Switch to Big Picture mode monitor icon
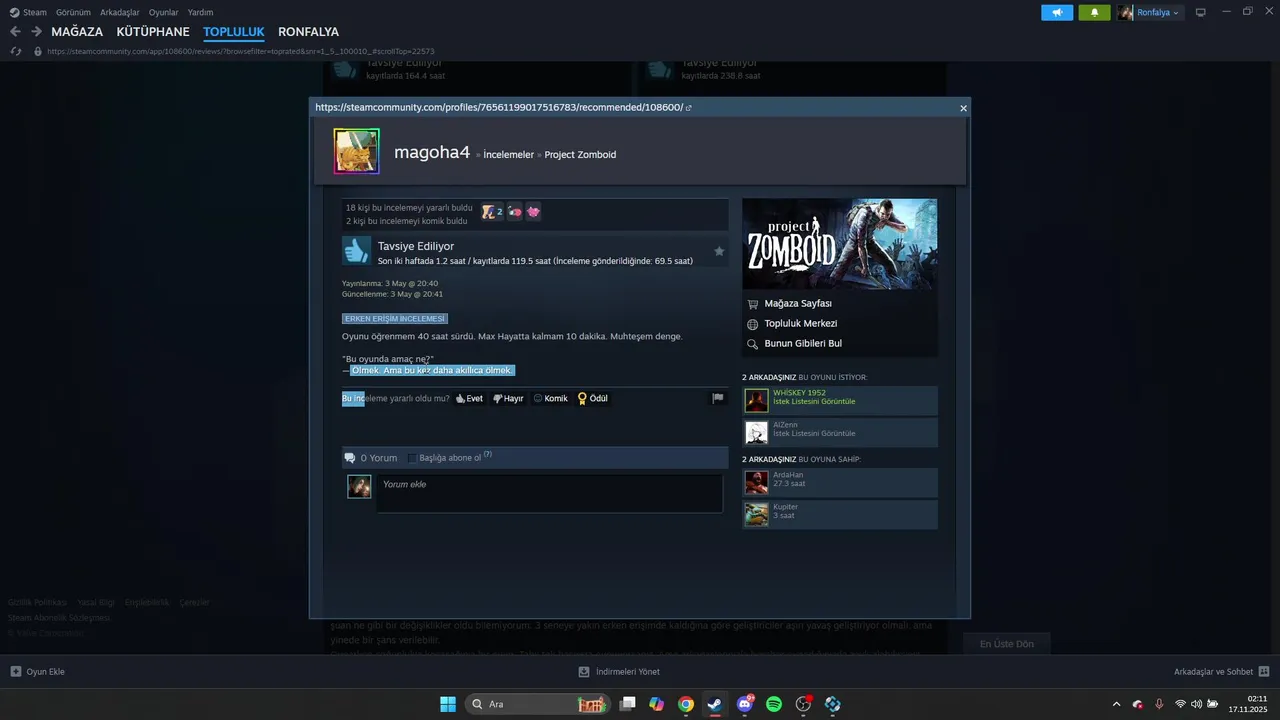The width and height of the screenshot is (1280, 720). click(x=1201, y=12)
